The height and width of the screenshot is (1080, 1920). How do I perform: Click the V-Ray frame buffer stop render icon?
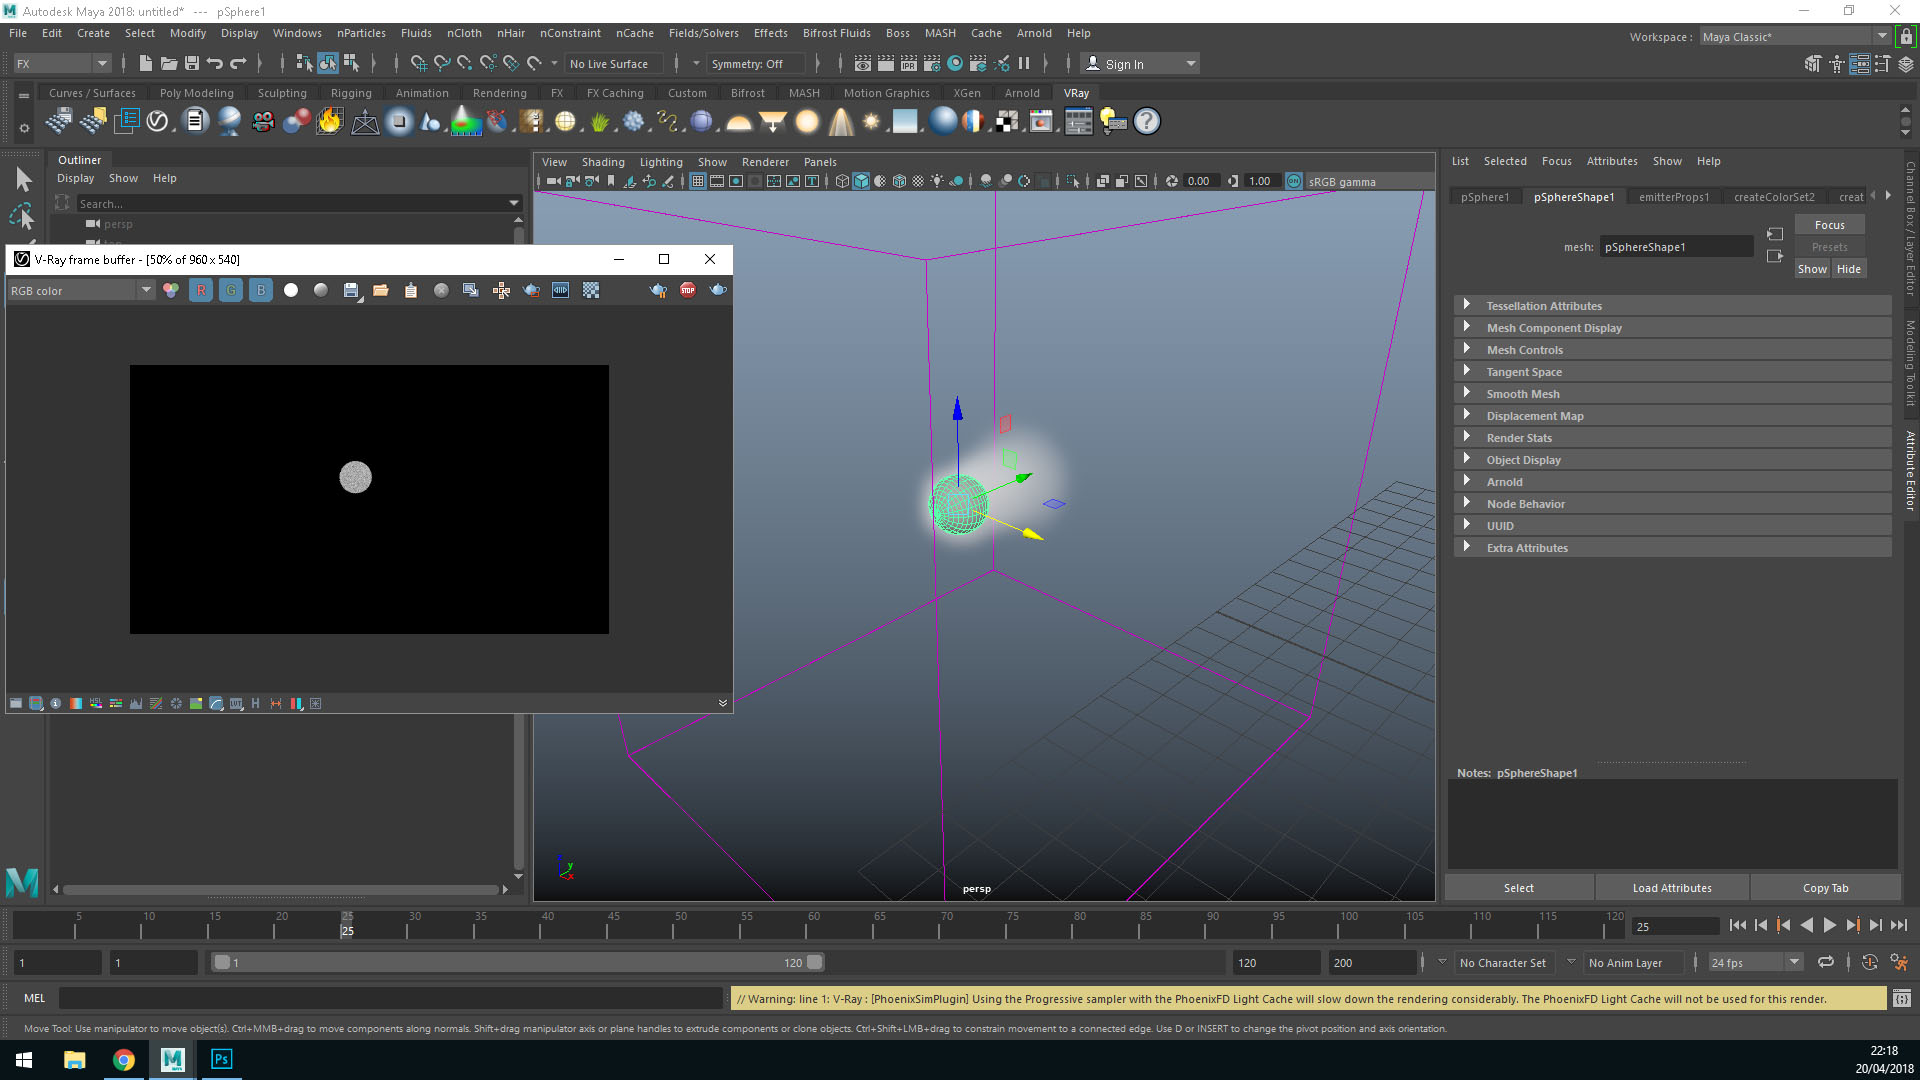tap(688, 290)
